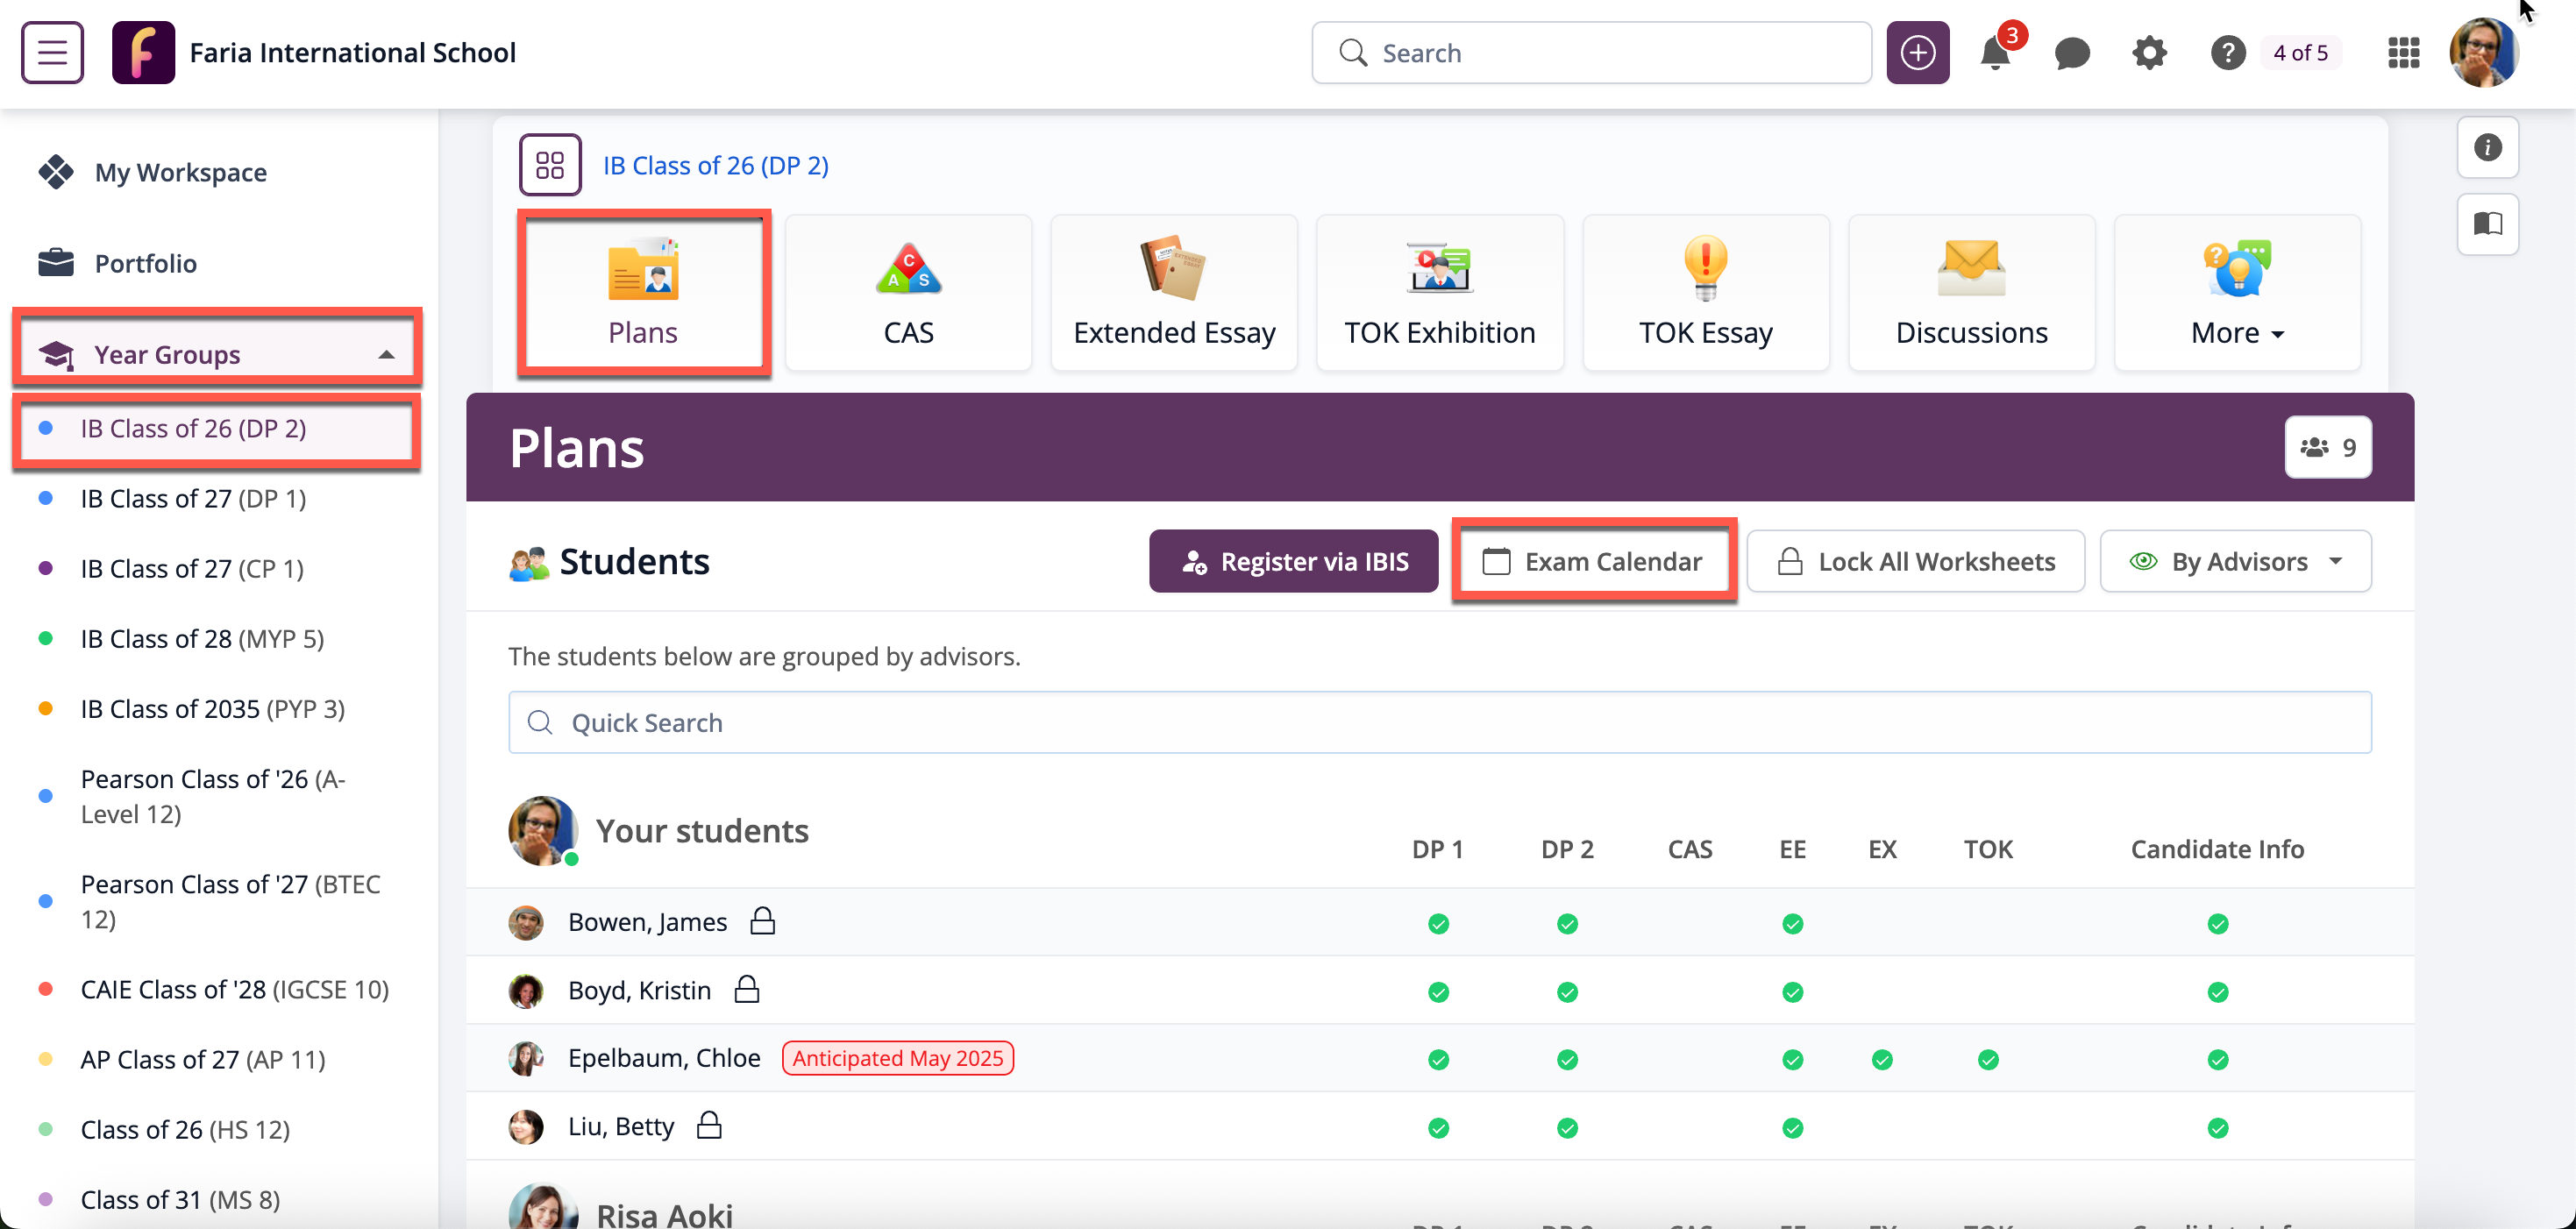Toggle lock icon beside Boyd, Kristin

pos(747,990)
